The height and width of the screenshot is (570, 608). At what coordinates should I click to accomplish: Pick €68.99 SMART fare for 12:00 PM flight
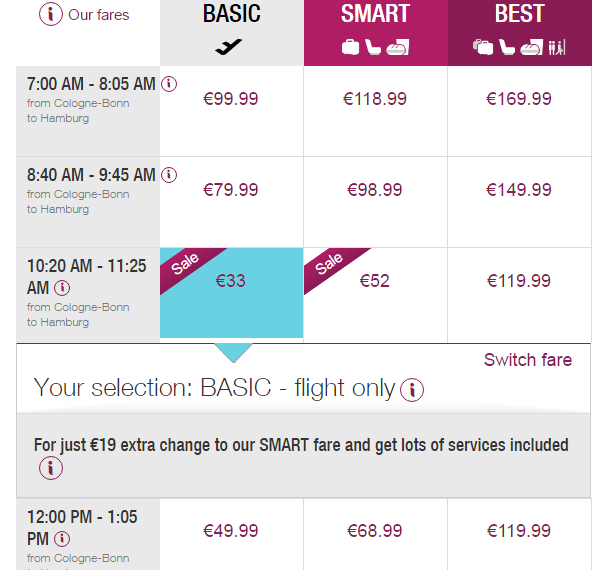pos(375,530)
